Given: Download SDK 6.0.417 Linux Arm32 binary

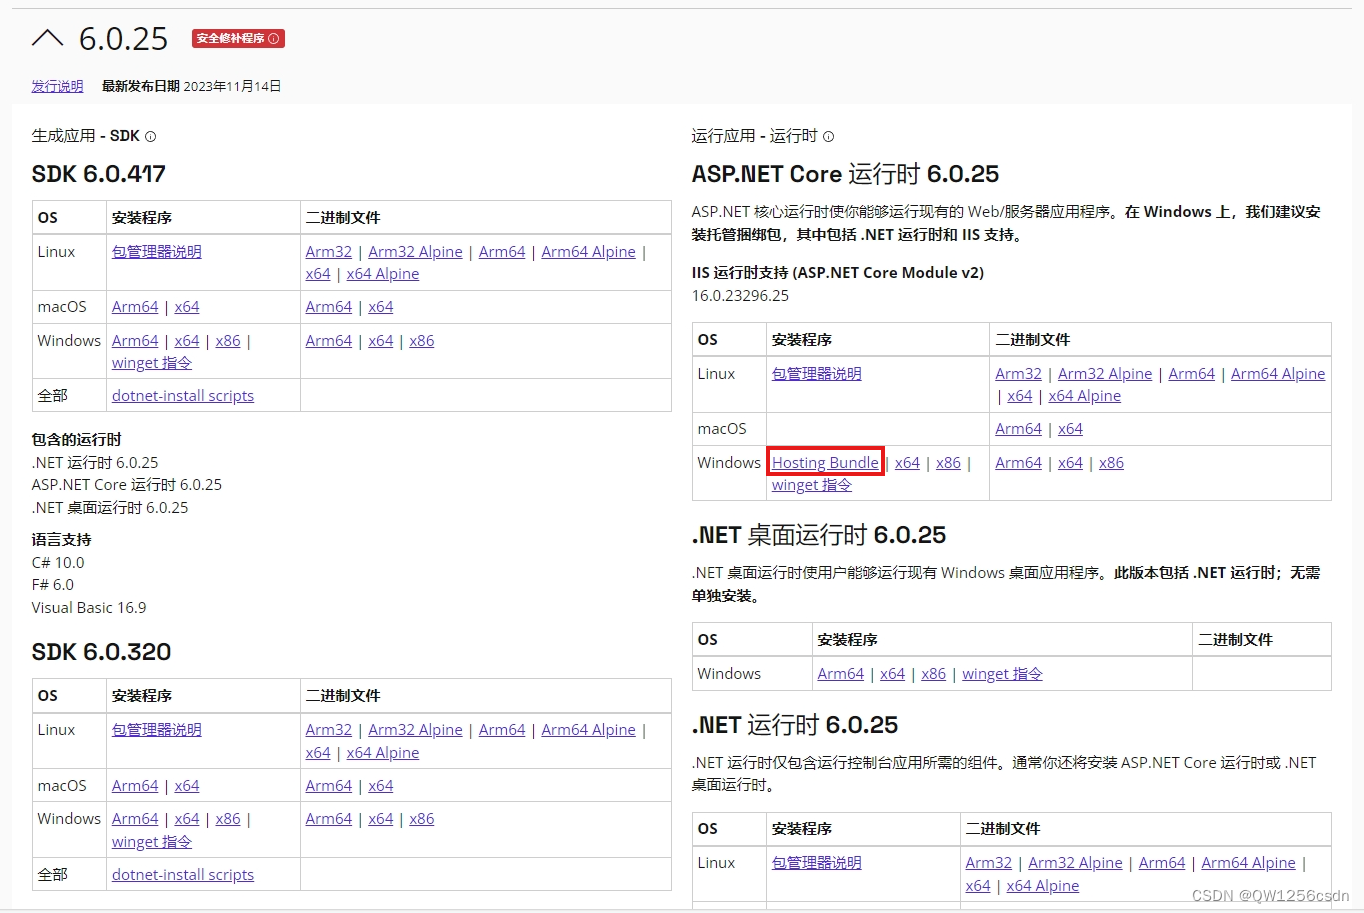Looking at the screenshot, I should tap(329, 252).
